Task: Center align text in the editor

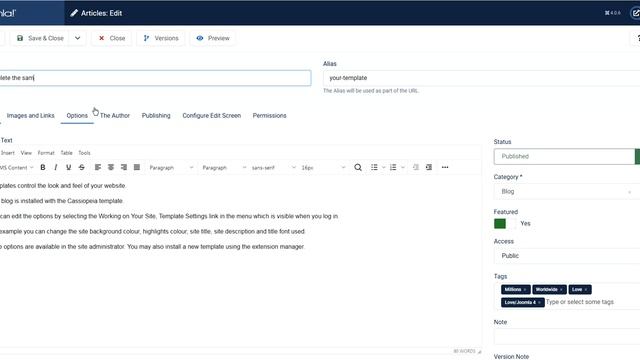Action: coord(111,167)
